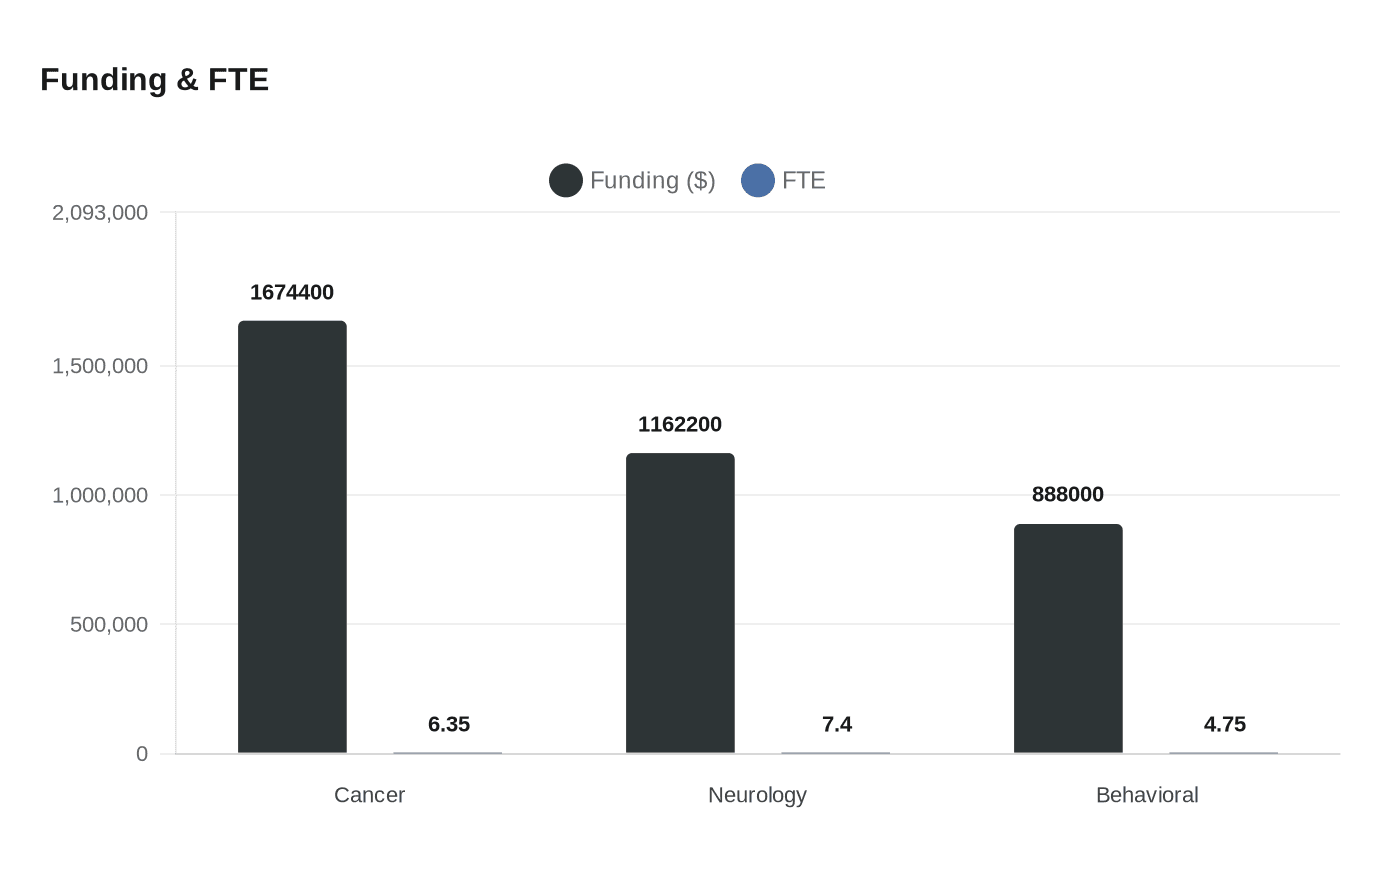Click the 6.35 FTE value label

click(x=449, y=725)
